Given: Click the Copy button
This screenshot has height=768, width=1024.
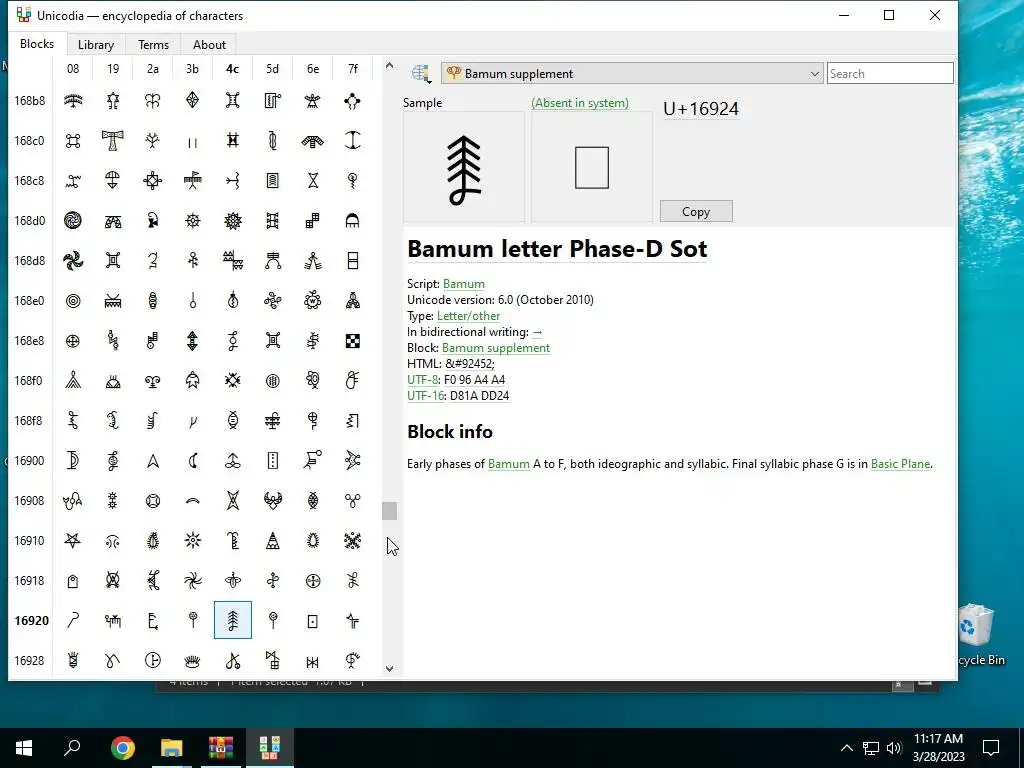Looking at the screenshot, I should [696, 211].
